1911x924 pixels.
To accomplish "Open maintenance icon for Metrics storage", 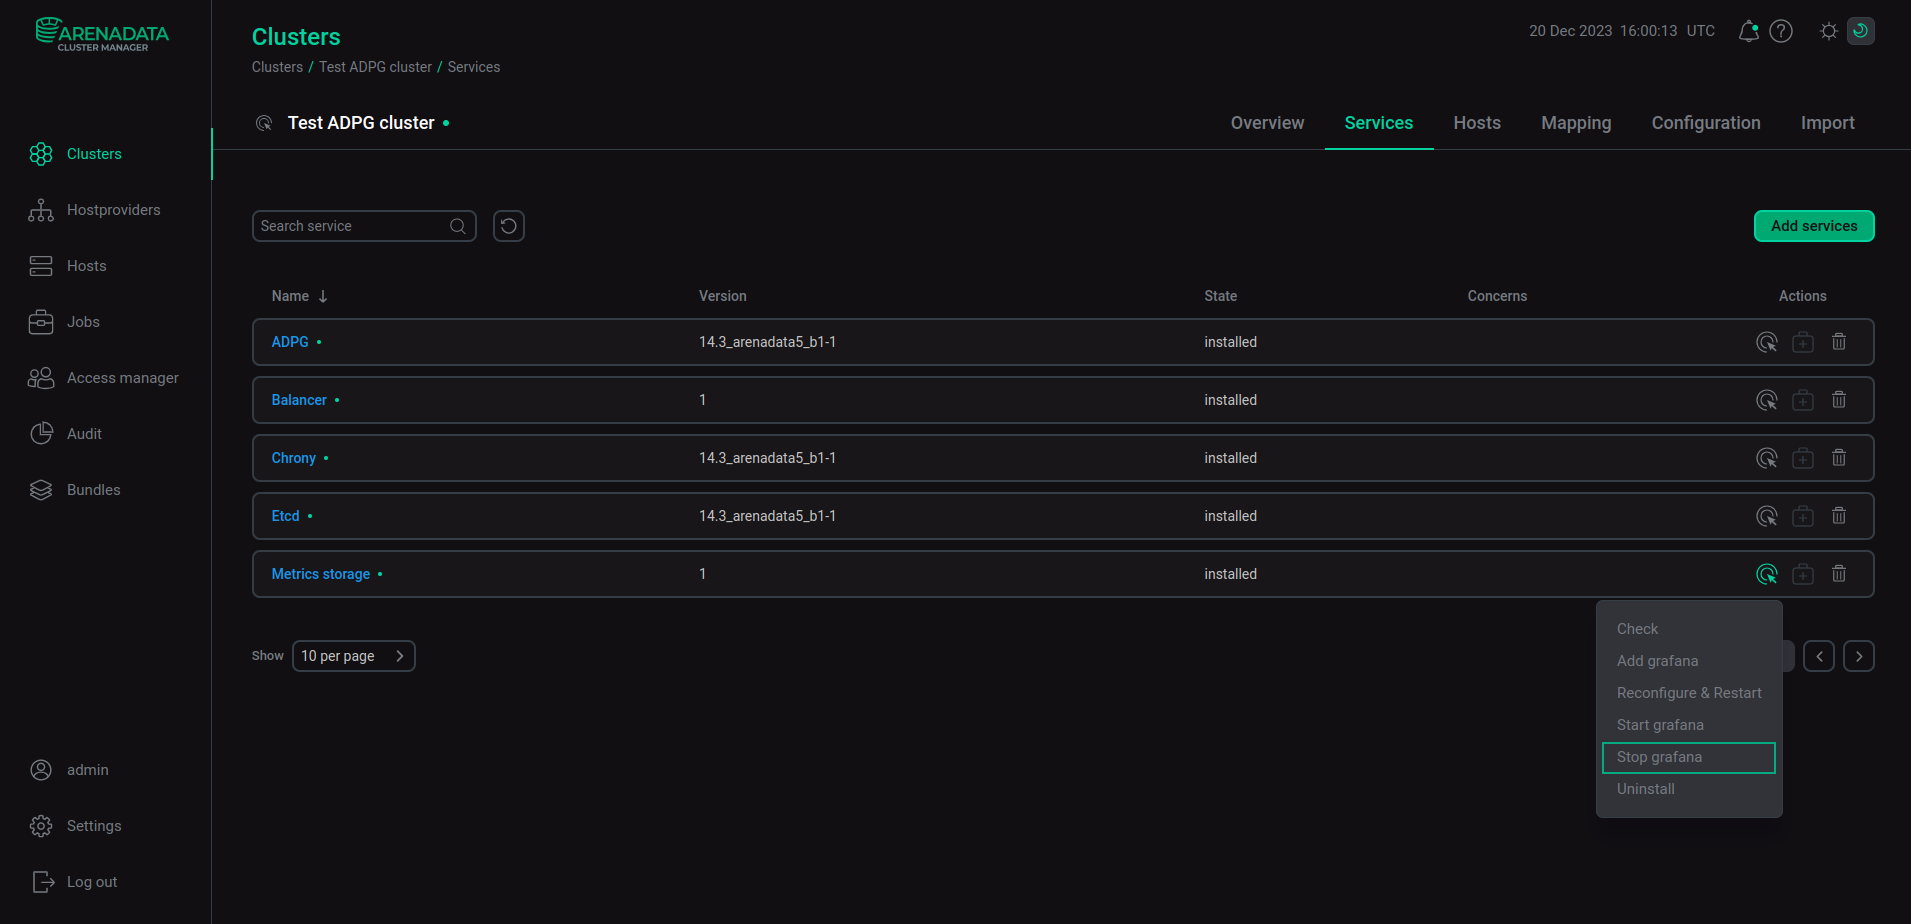I will point(1803,574).
